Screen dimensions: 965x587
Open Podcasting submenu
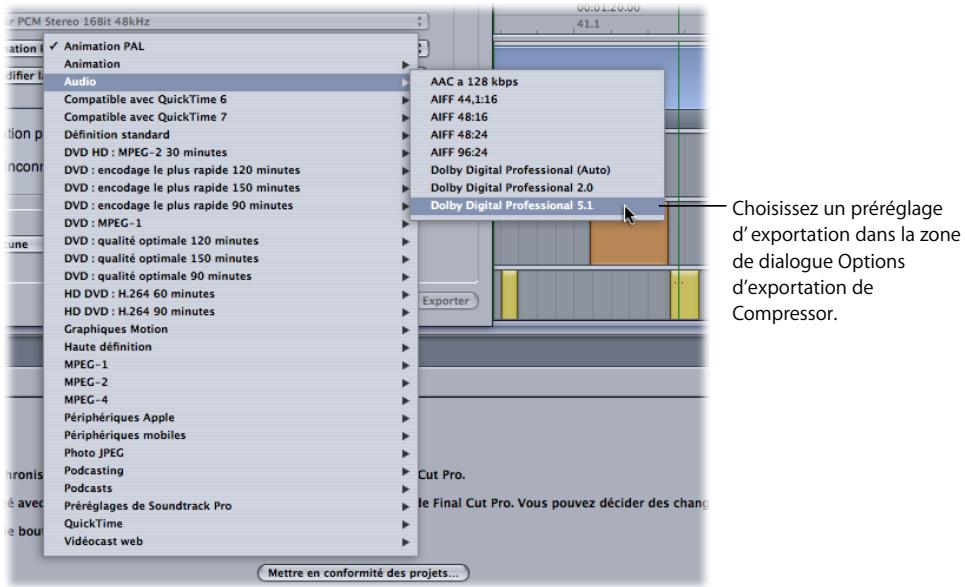pos(231,471)
